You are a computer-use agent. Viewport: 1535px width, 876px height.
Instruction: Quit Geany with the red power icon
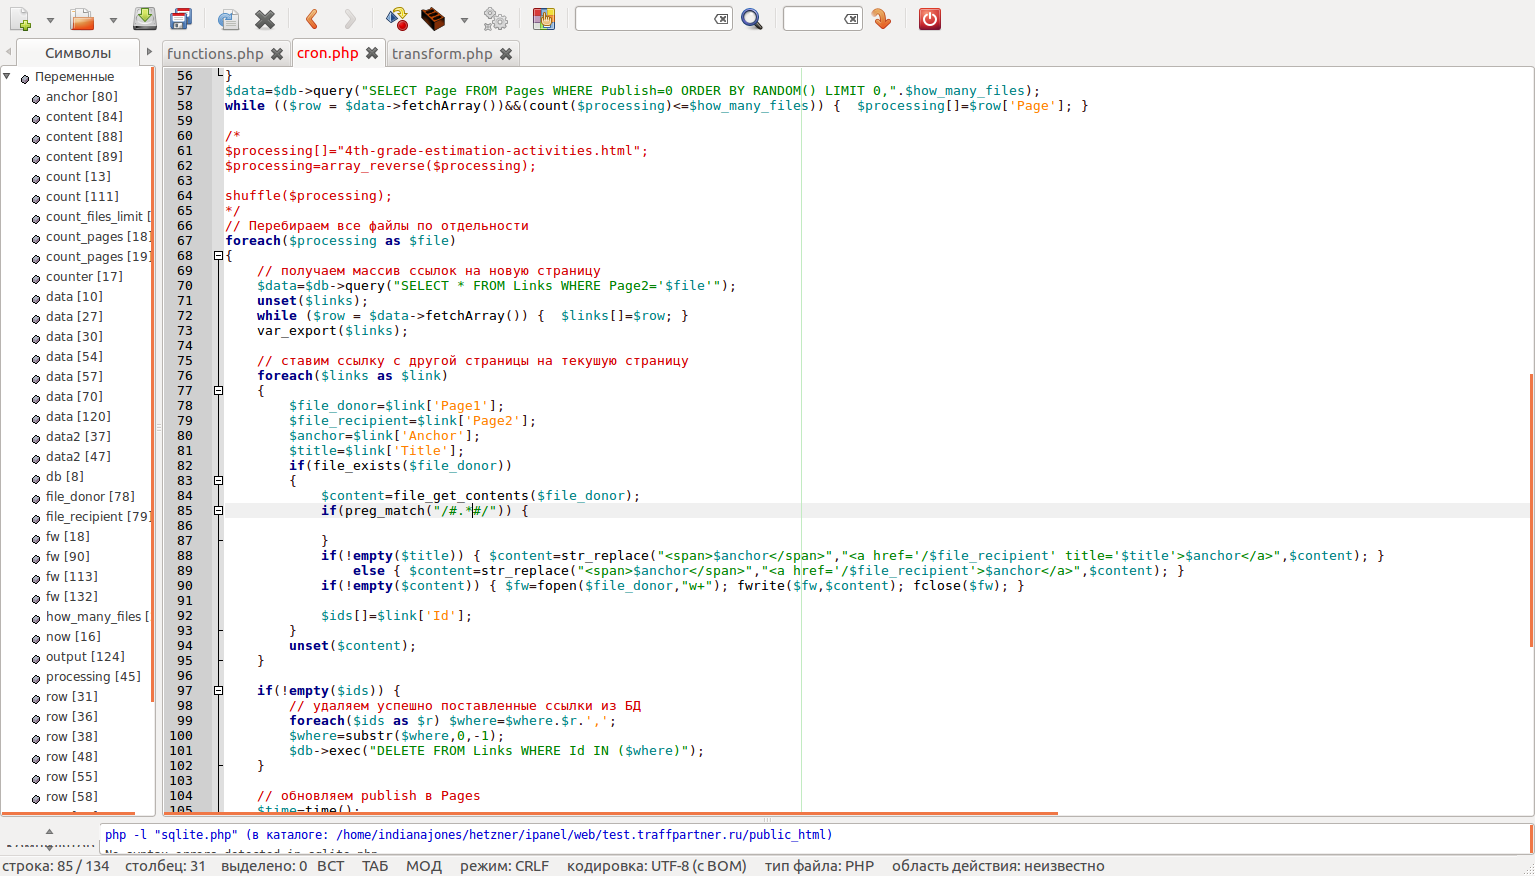[x=930, y=19]
